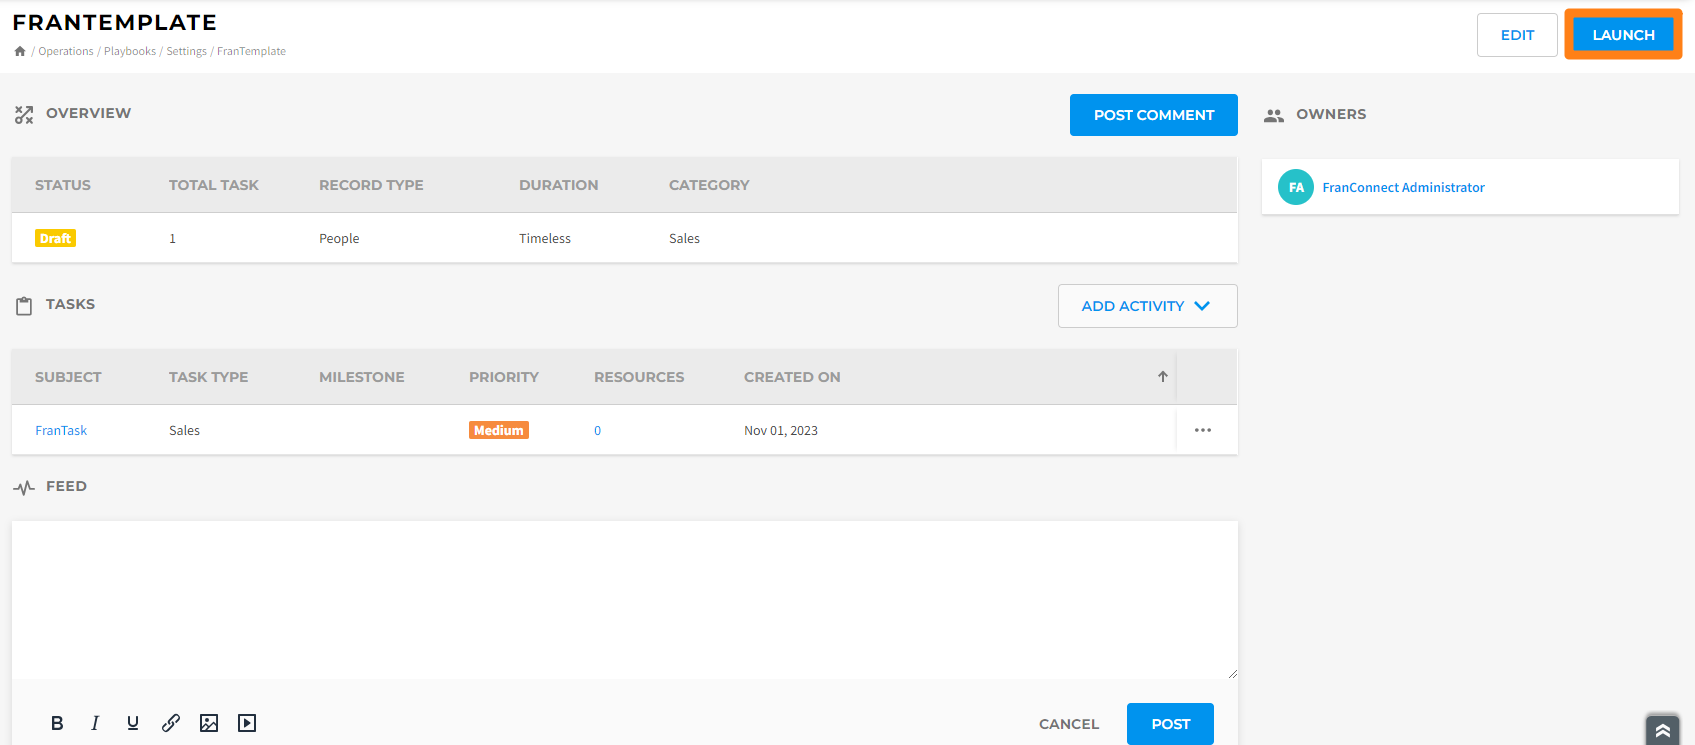Toggle italic formatting in feed editor
This screenshot has width=1695, height=745.
[x=95, y=723]
